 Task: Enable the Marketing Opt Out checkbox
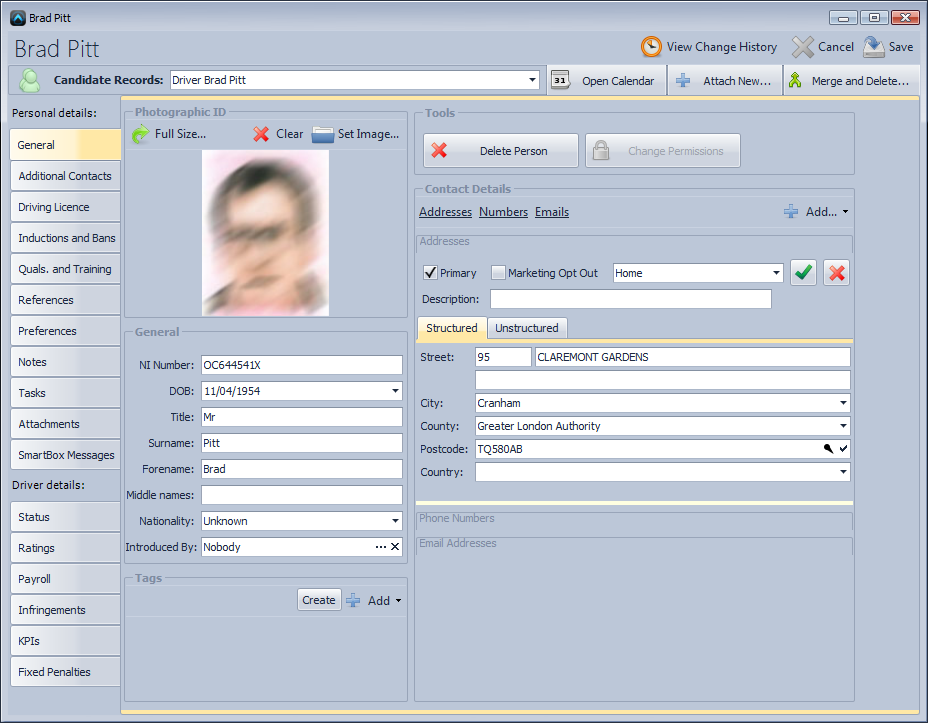click(x=499, y=273)
